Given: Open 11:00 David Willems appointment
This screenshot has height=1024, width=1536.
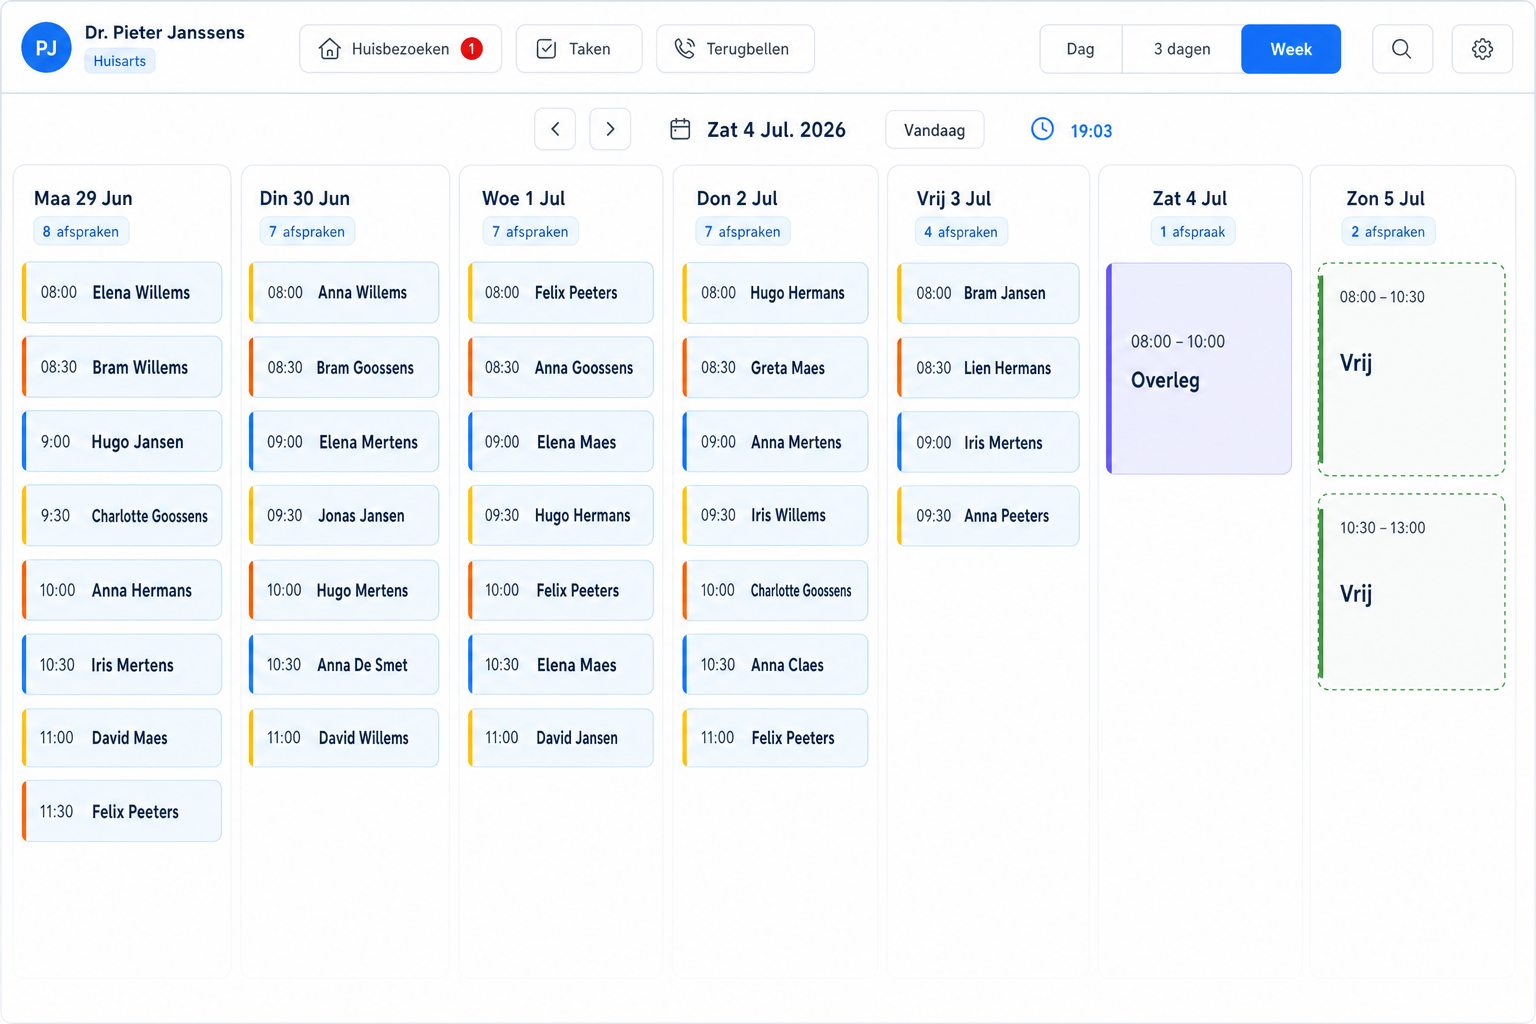Looking at the screenshot, I should [344, 738].
